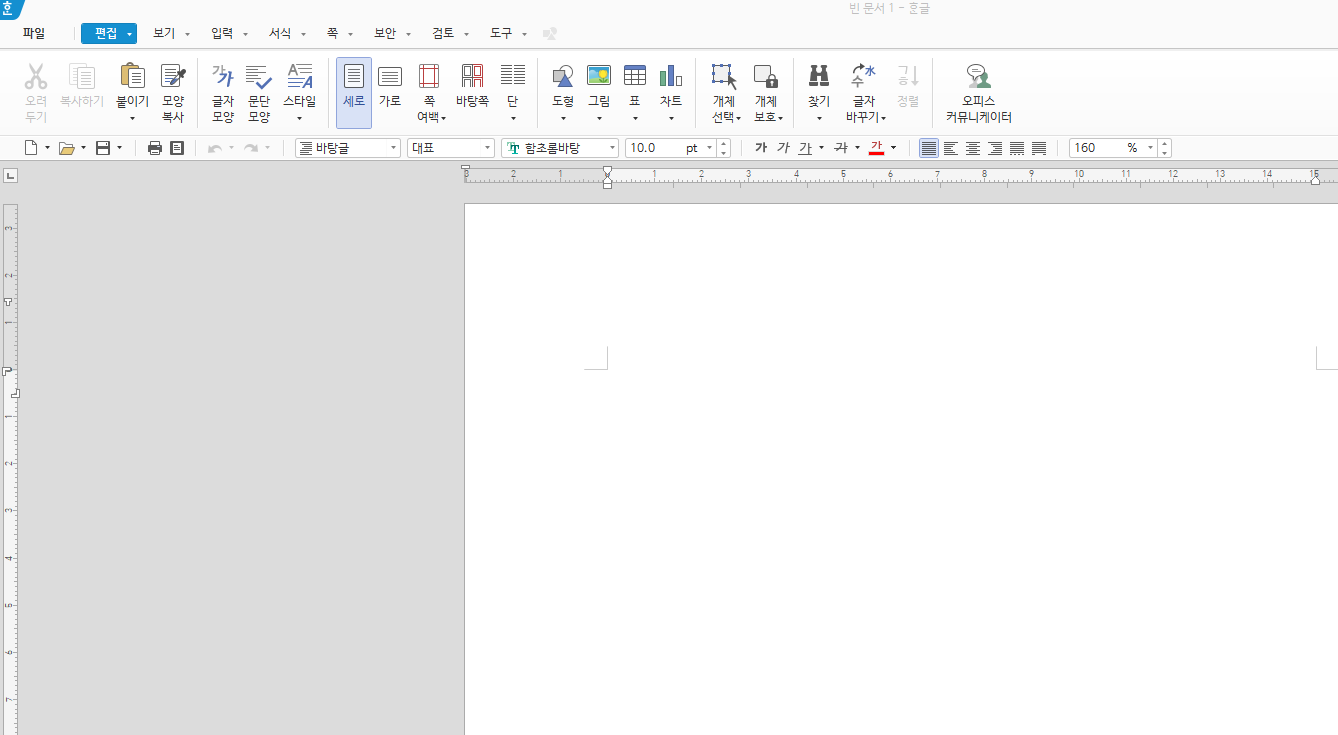Toggle underline 가 formatting
This screenshot has width=1338, height=735.
pos(805,148)
